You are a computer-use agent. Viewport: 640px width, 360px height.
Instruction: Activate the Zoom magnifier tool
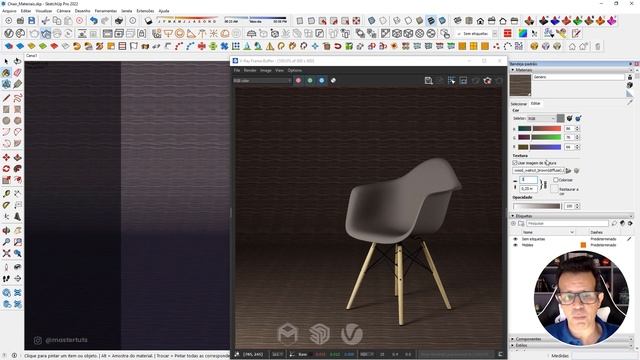[6, 242]
